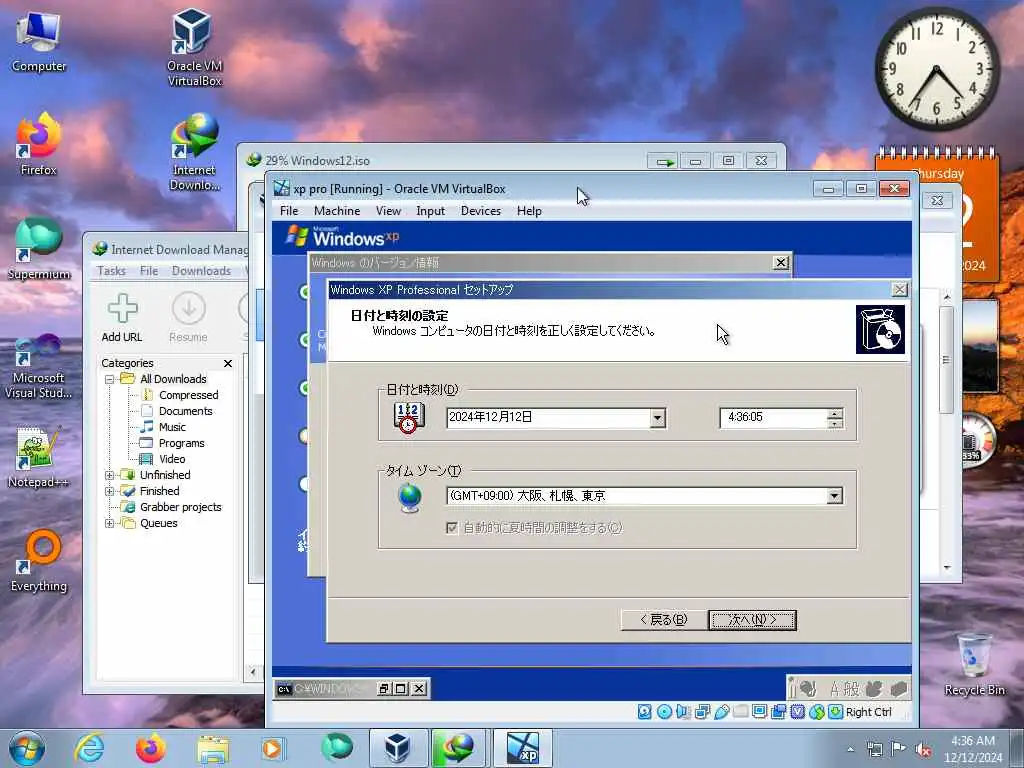Click the CPU virtualization V icon in status bar

coord(797,712)
